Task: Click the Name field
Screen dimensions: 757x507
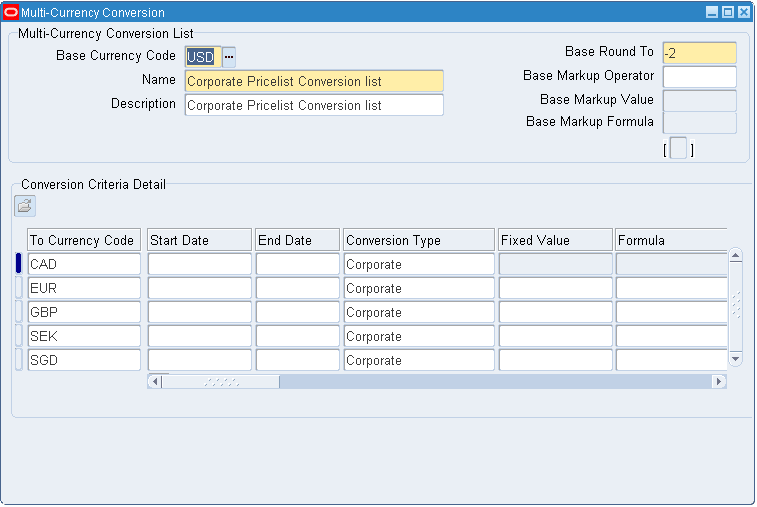Action: click(314, 81)
